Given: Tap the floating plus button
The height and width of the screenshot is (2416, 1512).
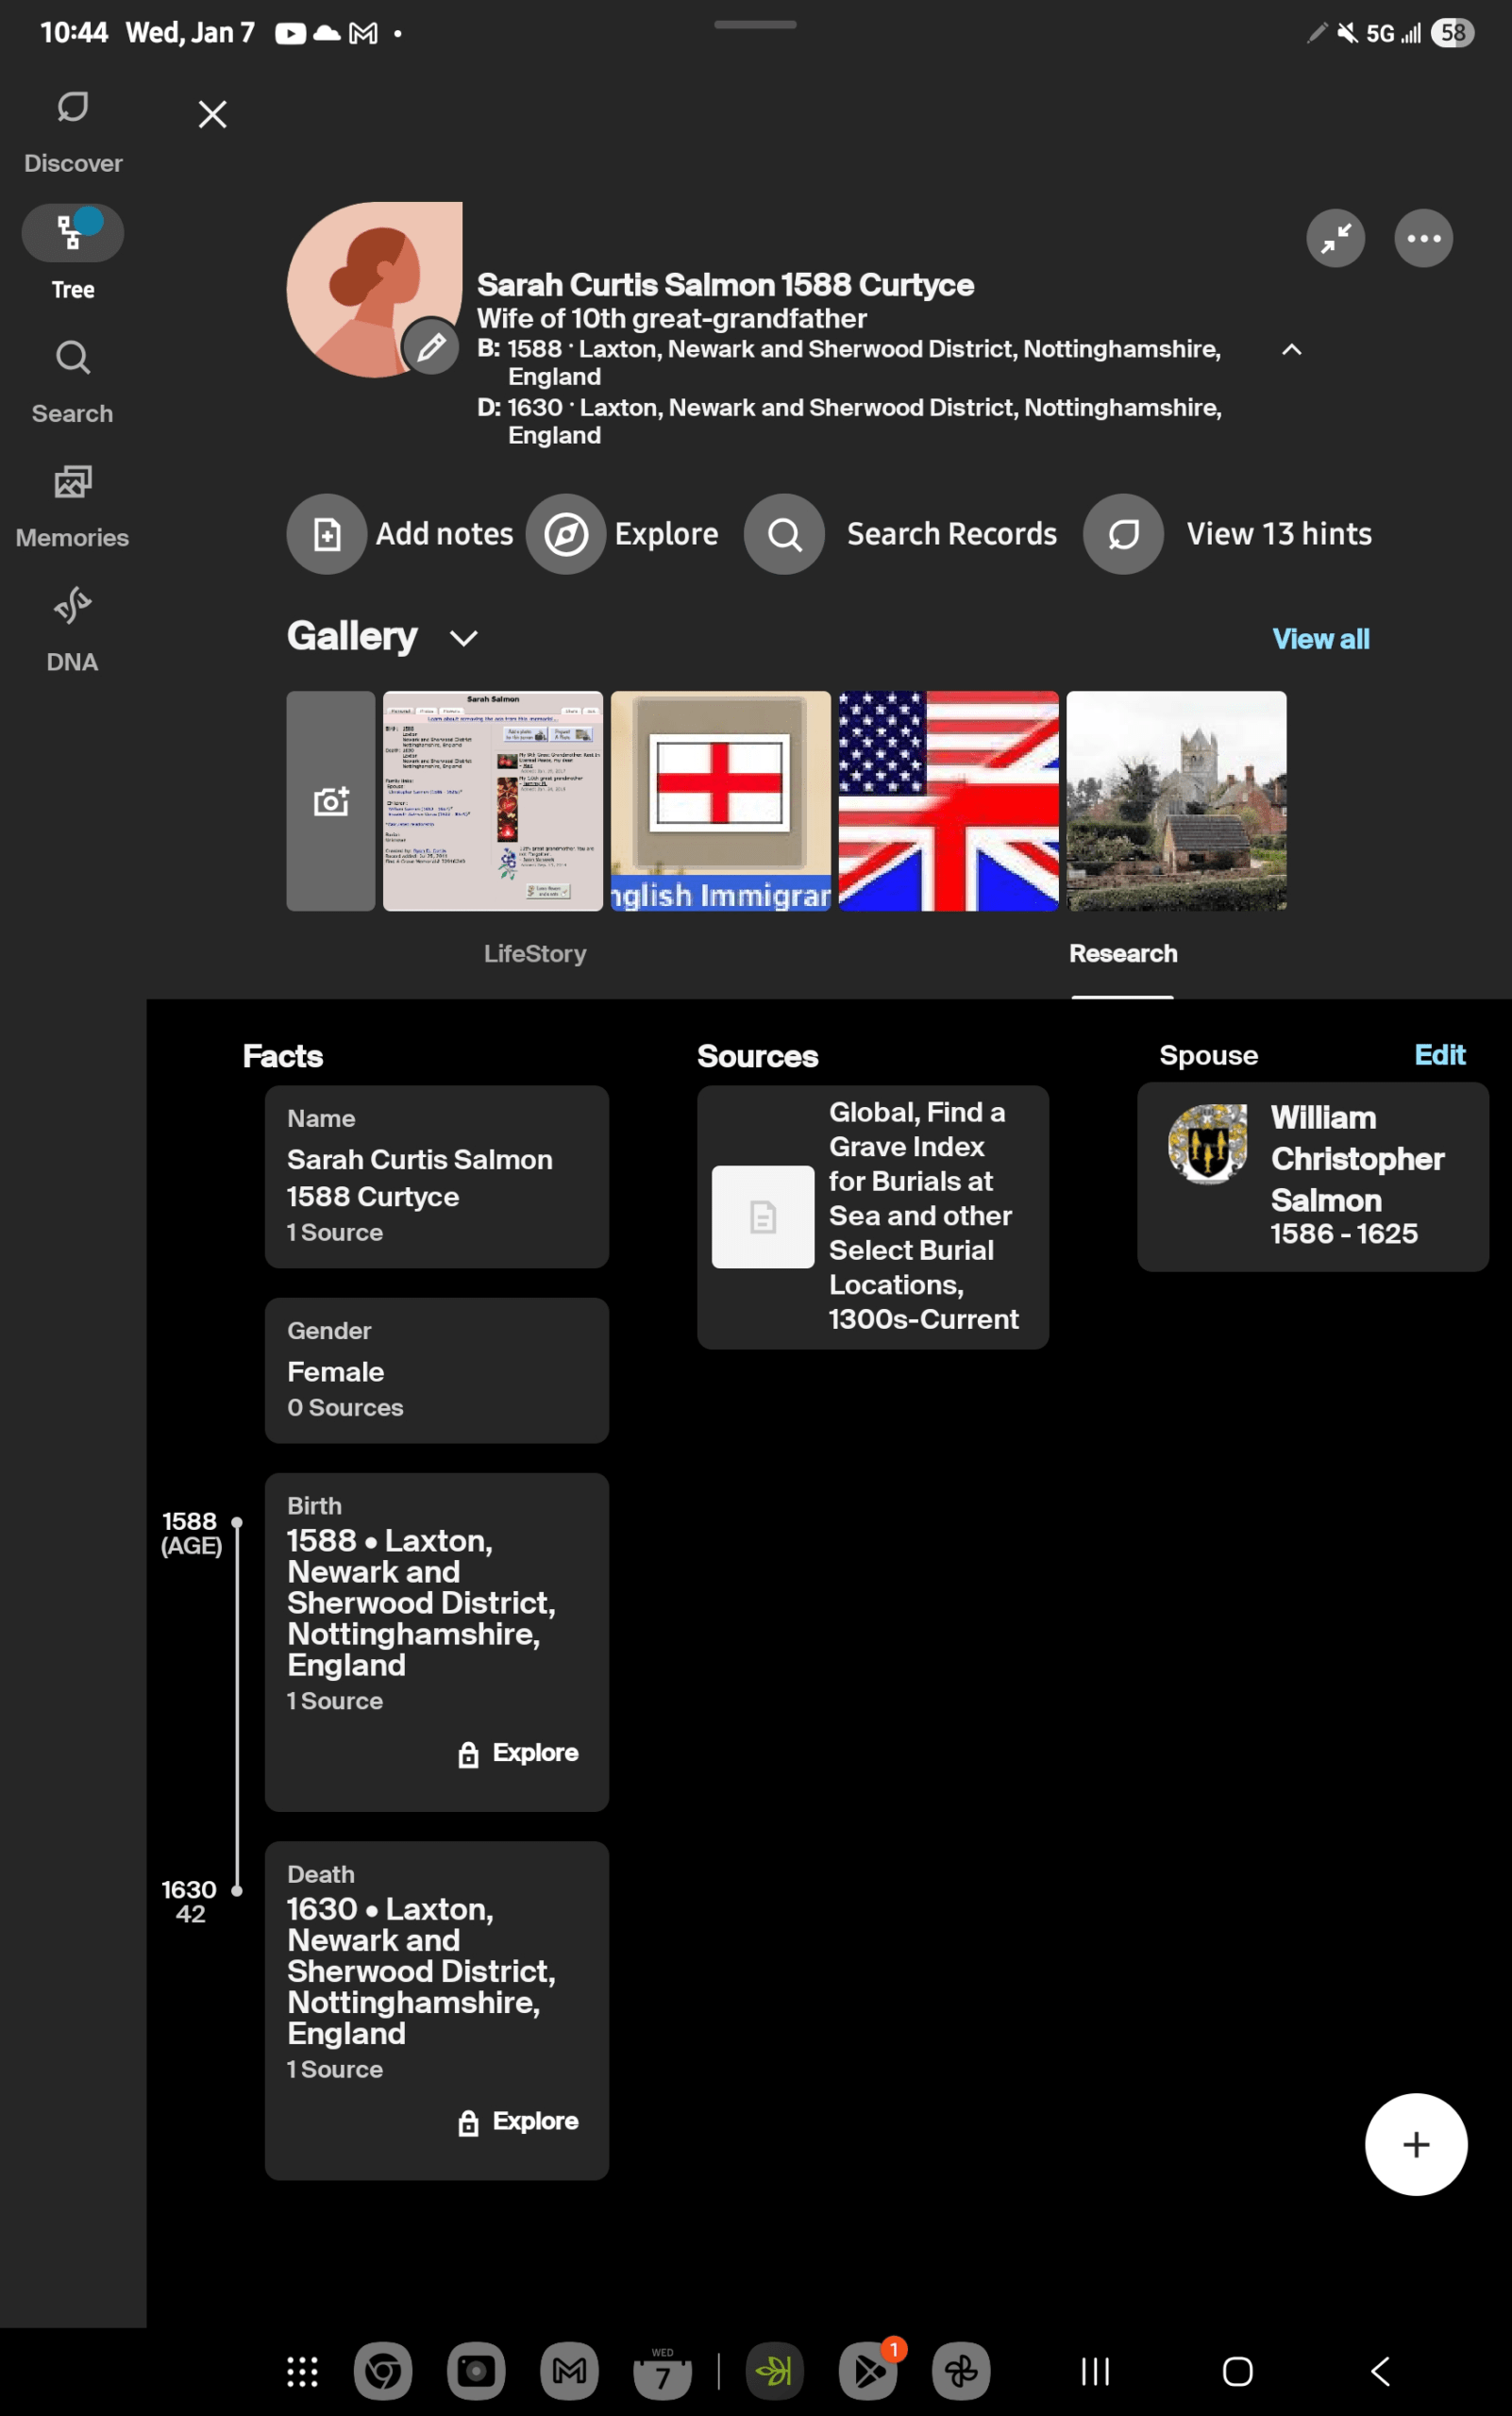Looking at the screenshot, I should click(x=1416, y=2144).
